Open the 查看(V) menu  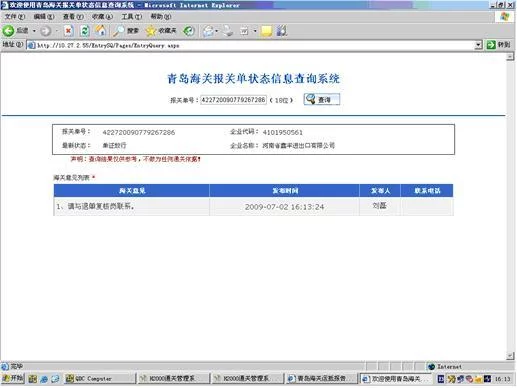(73, 16)
